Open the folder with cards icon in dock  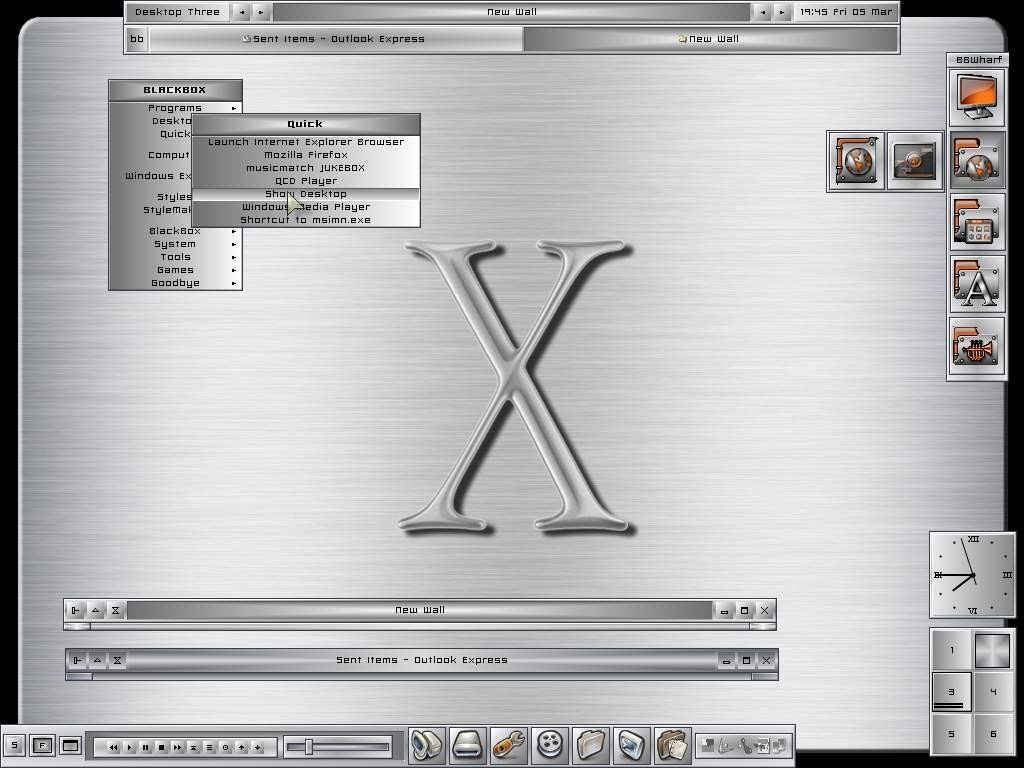(673, 745)
